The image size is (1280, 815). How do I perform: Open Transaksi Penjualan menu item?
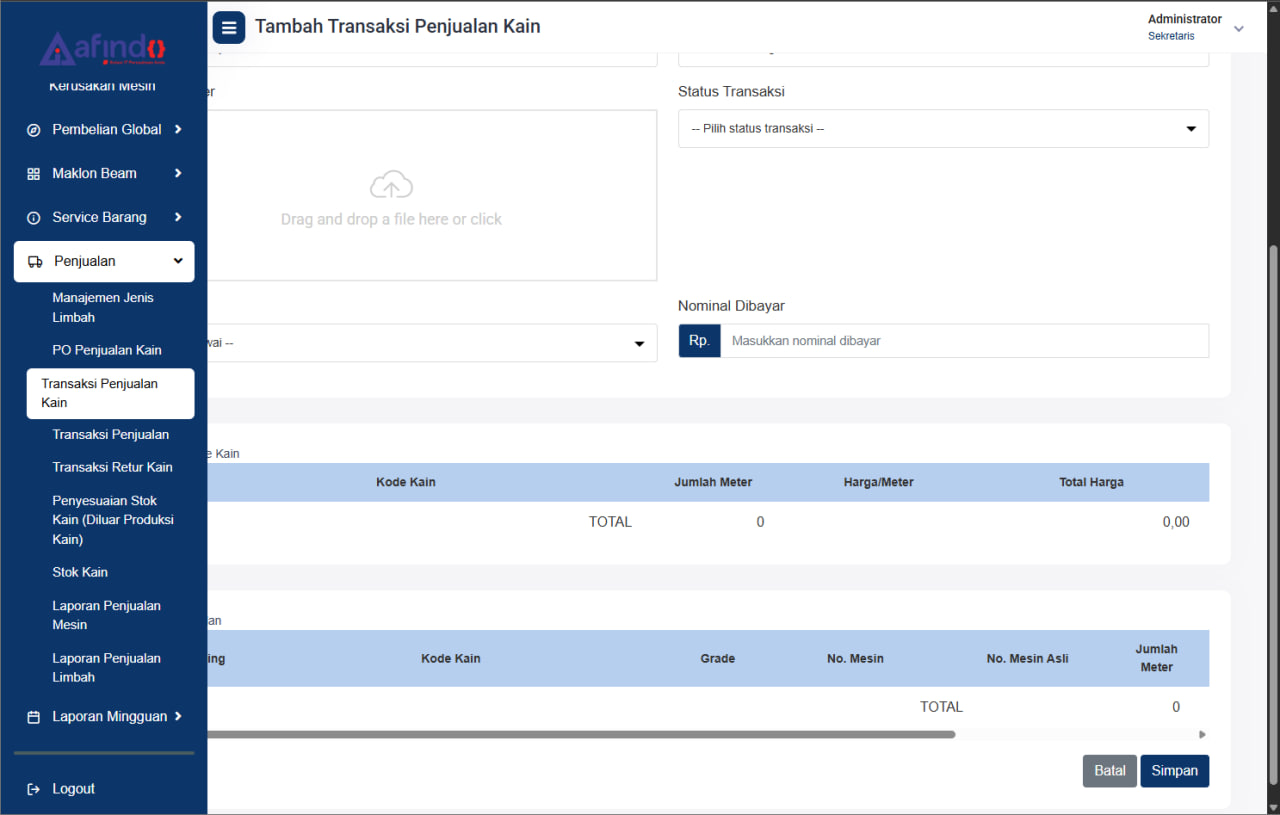(x=111, y=435)
